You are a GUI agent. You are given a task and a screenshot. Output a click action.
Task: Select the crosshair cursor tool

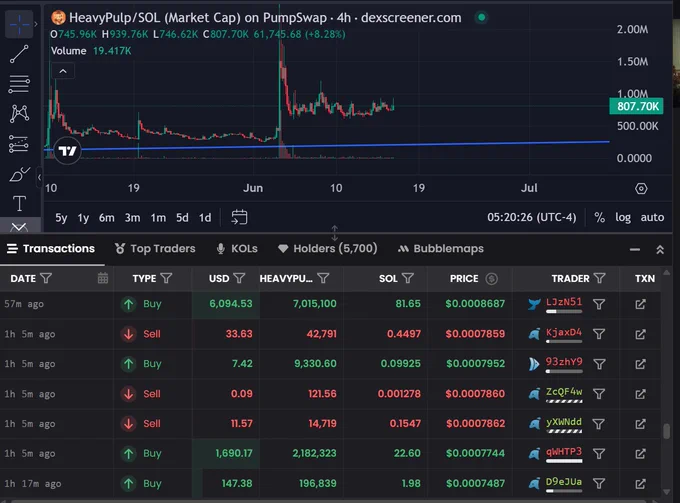[x=19, y=24]
